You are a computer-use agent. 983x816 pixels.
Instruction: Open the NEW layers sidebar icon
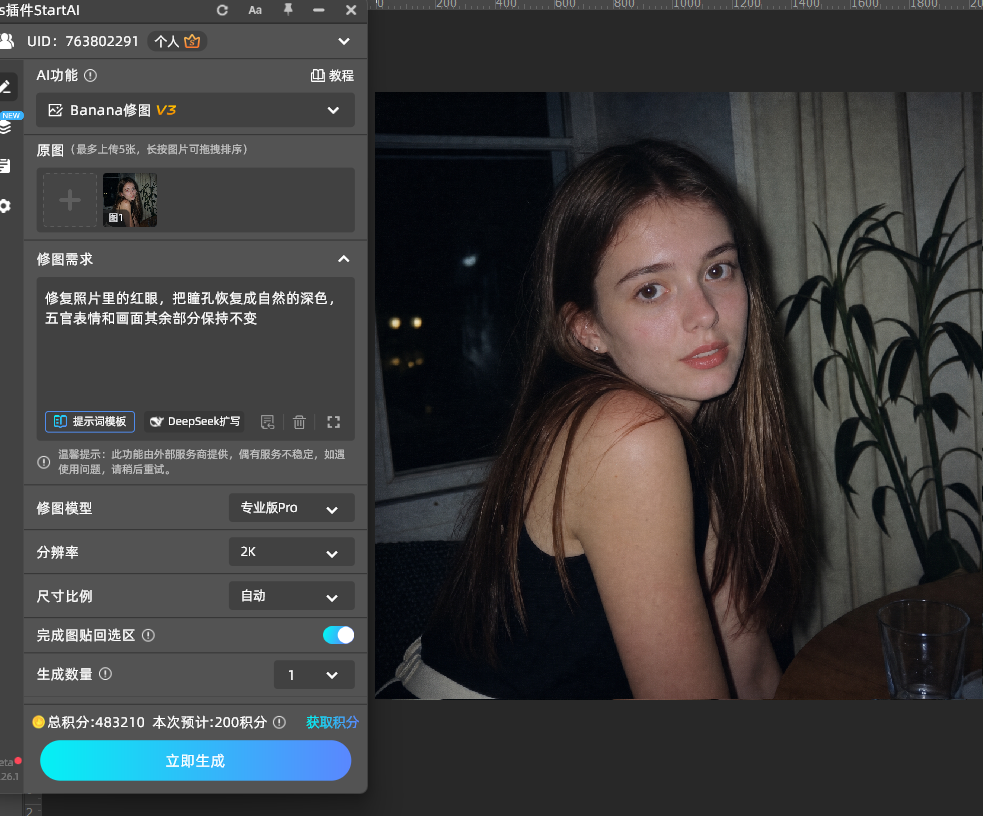[6, 127]
